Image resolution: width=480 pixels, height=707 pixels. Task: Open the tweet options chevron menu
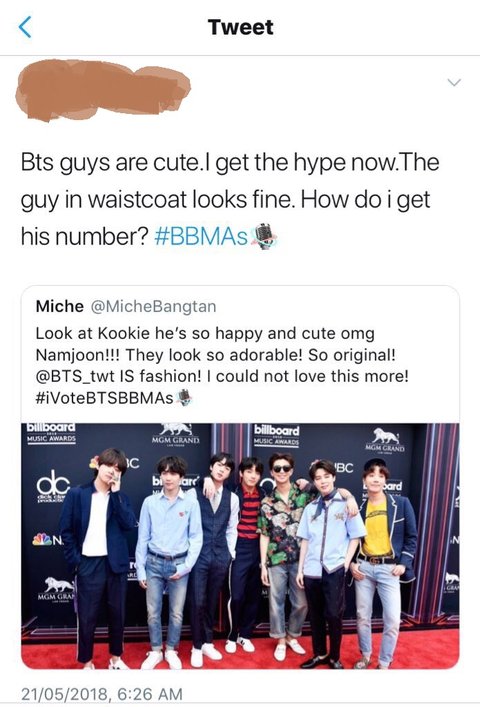(x=454, y=83)
